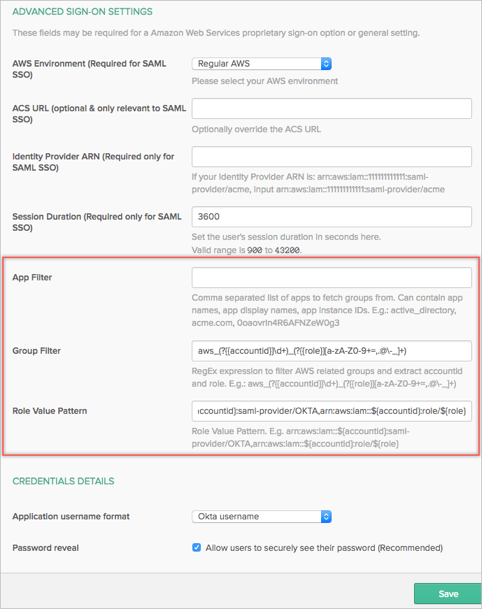
Task: Click the ACS URL input field
Action: click(332, 108)
